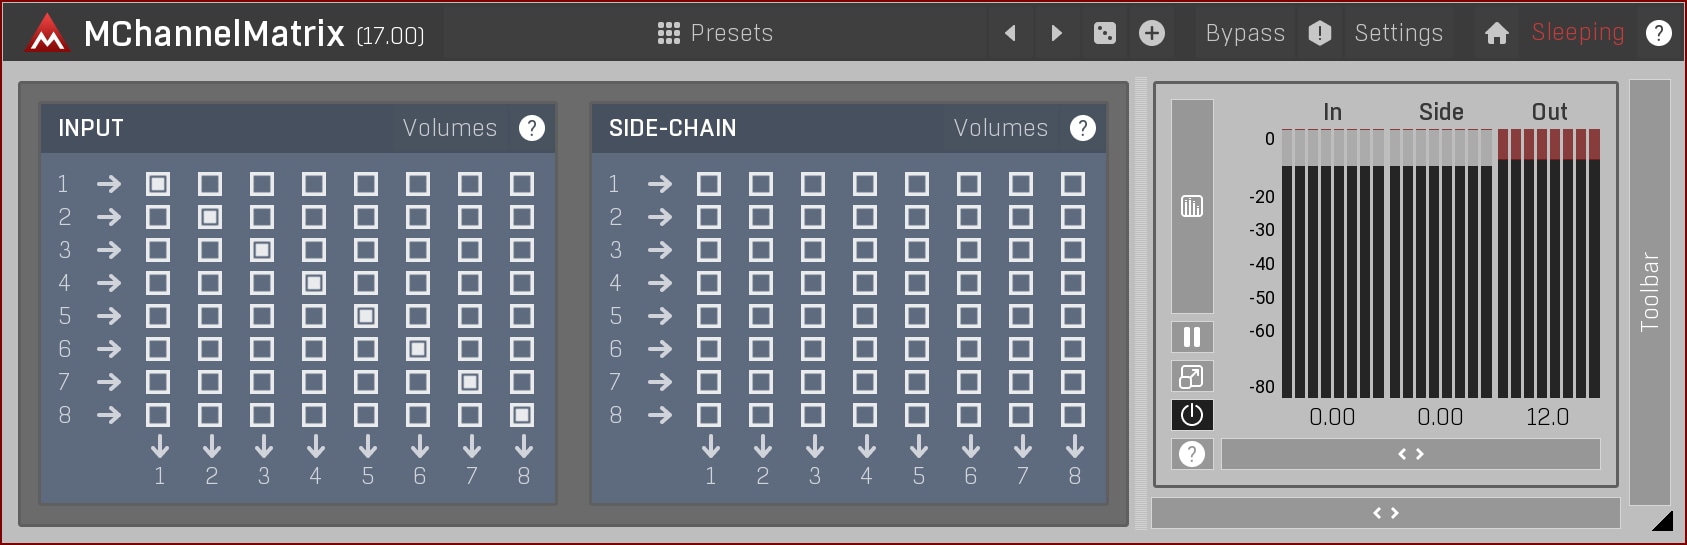
Task: Open the INPUT panel help icon
Action: (532, 128)
